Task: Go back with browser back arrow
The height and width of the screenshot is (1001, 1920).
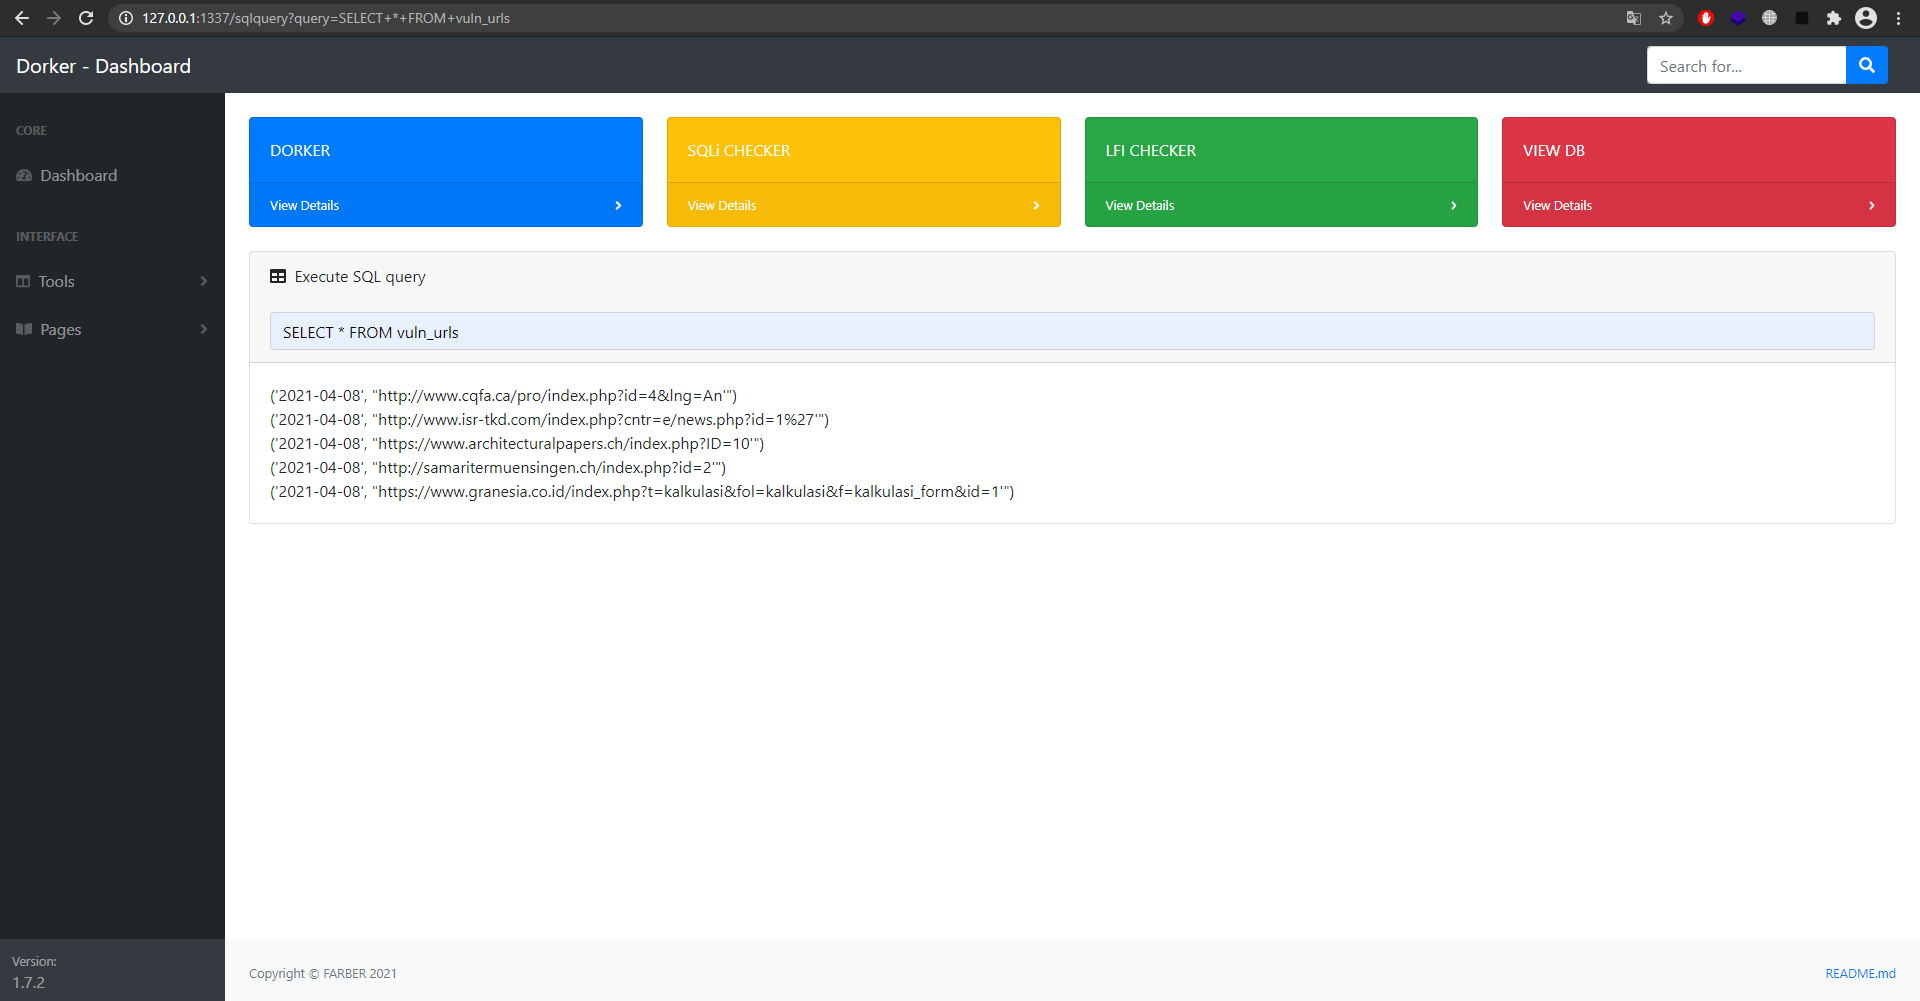Action: 22,18
